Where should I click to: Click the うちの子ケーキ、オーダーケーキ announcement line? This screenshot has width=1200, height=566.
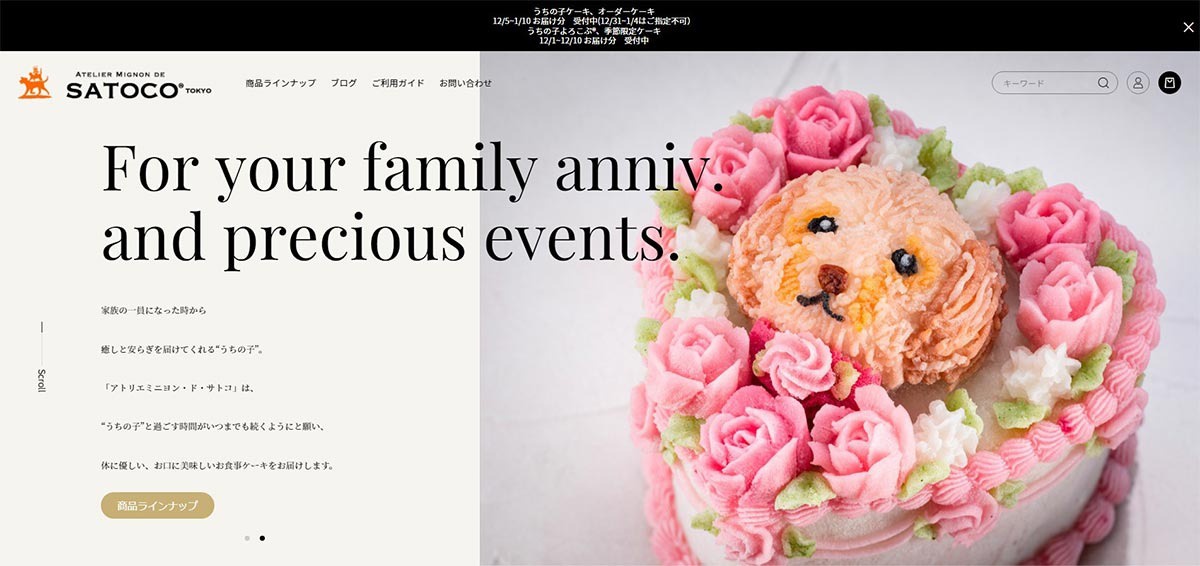[599, 10]
